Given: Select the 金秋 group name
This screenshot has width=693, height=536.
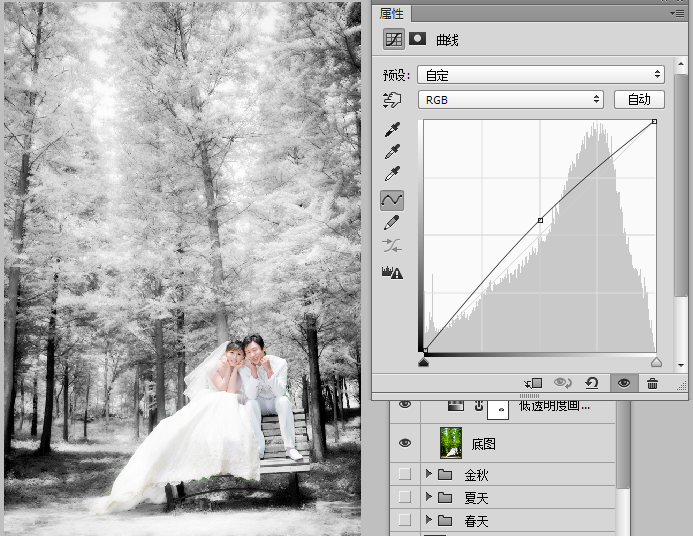Looking at the screenshot, I should coord(476,475).
